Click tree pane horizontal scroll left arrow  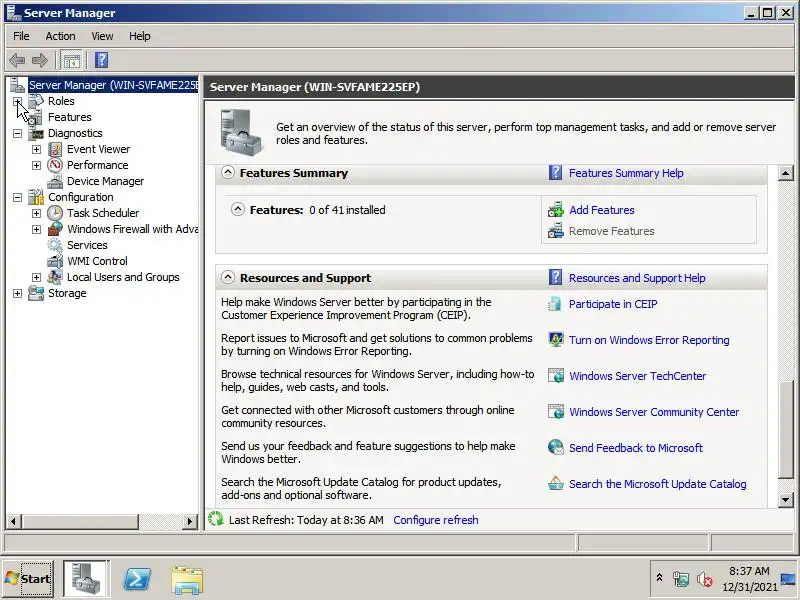[13, 521]
